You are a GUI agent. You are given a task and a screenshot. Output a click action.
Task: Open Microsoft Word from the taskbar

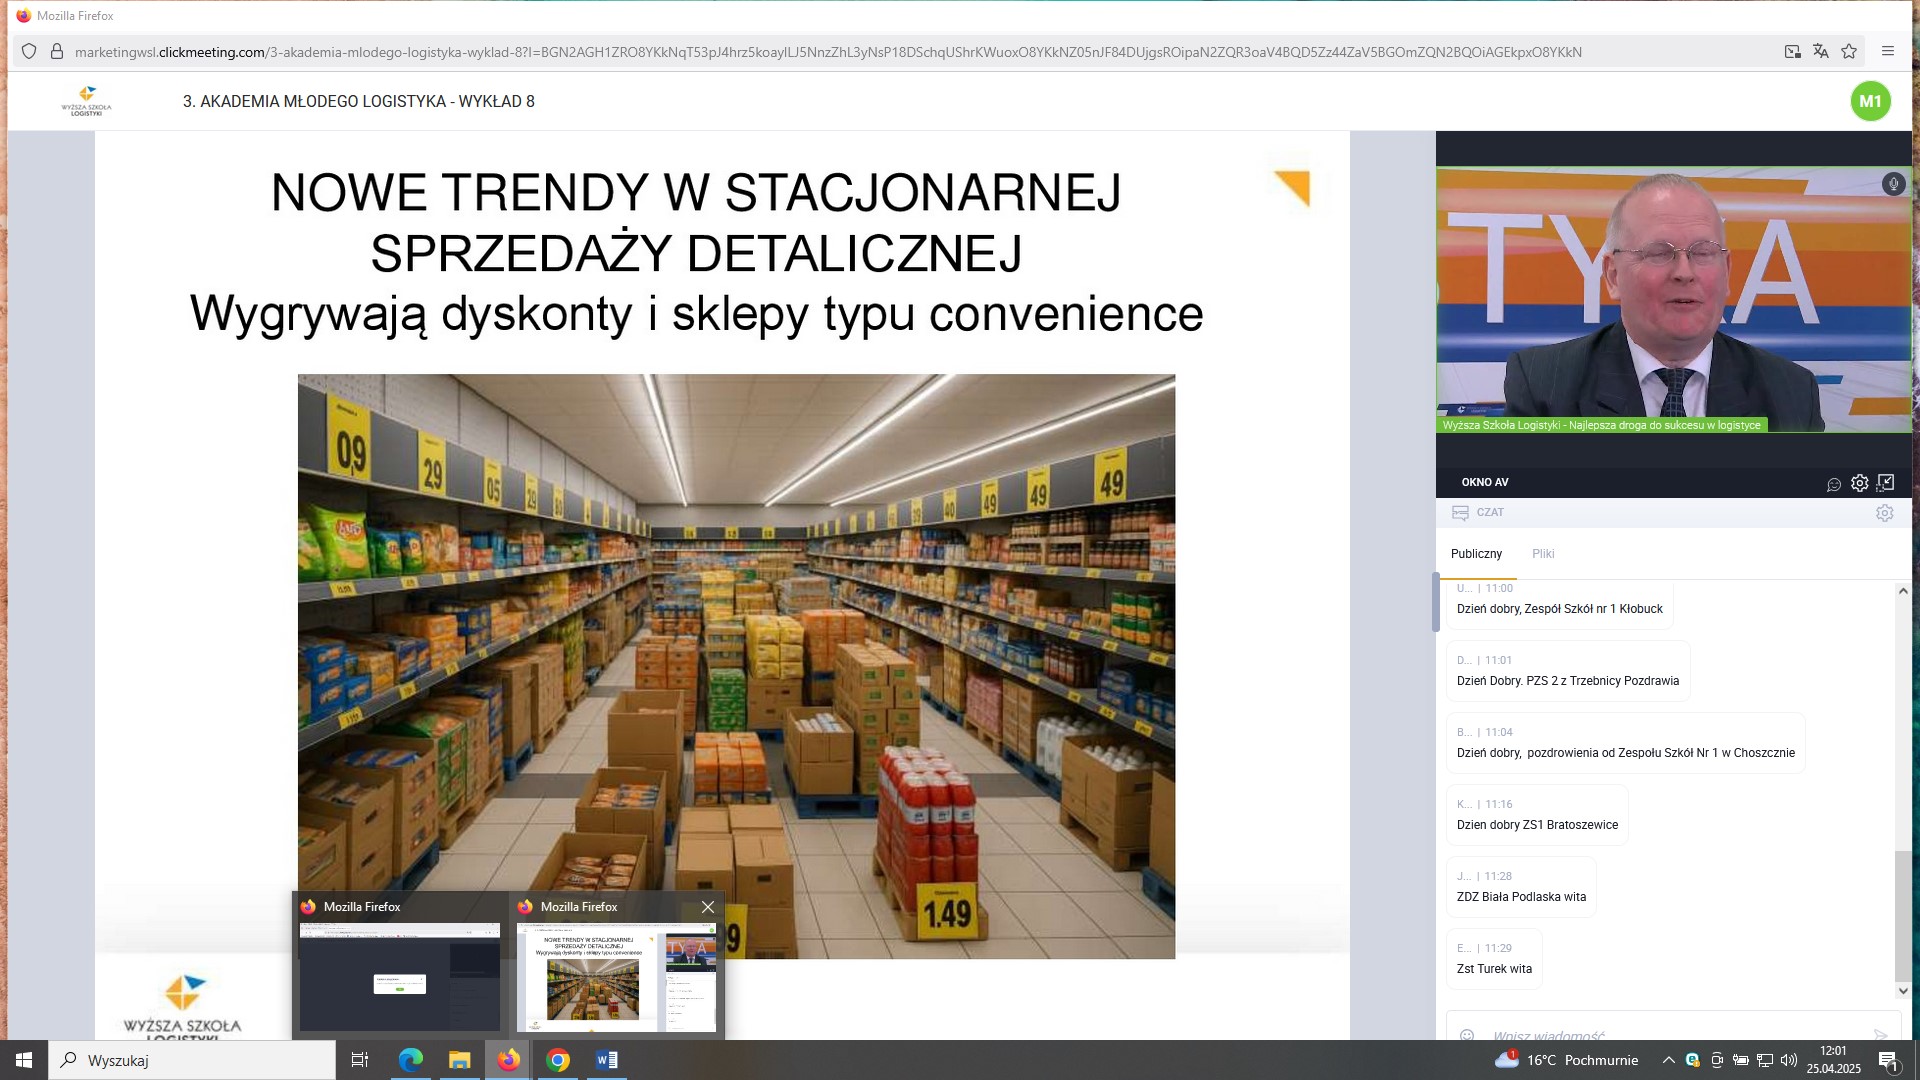click(x=607, y=1060)
